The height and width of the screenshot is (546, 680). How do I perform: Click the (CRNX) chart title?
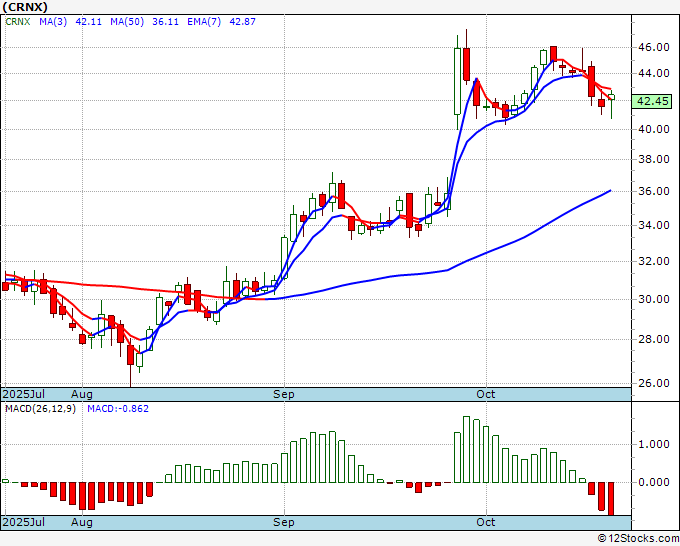pyautogui.click(x=25, y=7)
